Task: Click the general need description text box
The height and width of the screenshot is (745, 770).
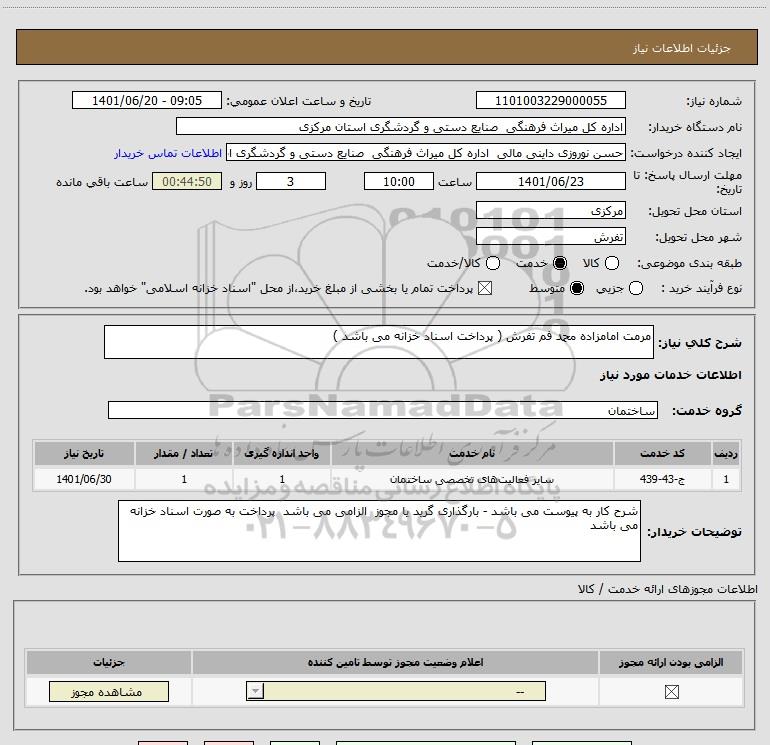Action: 379,342
